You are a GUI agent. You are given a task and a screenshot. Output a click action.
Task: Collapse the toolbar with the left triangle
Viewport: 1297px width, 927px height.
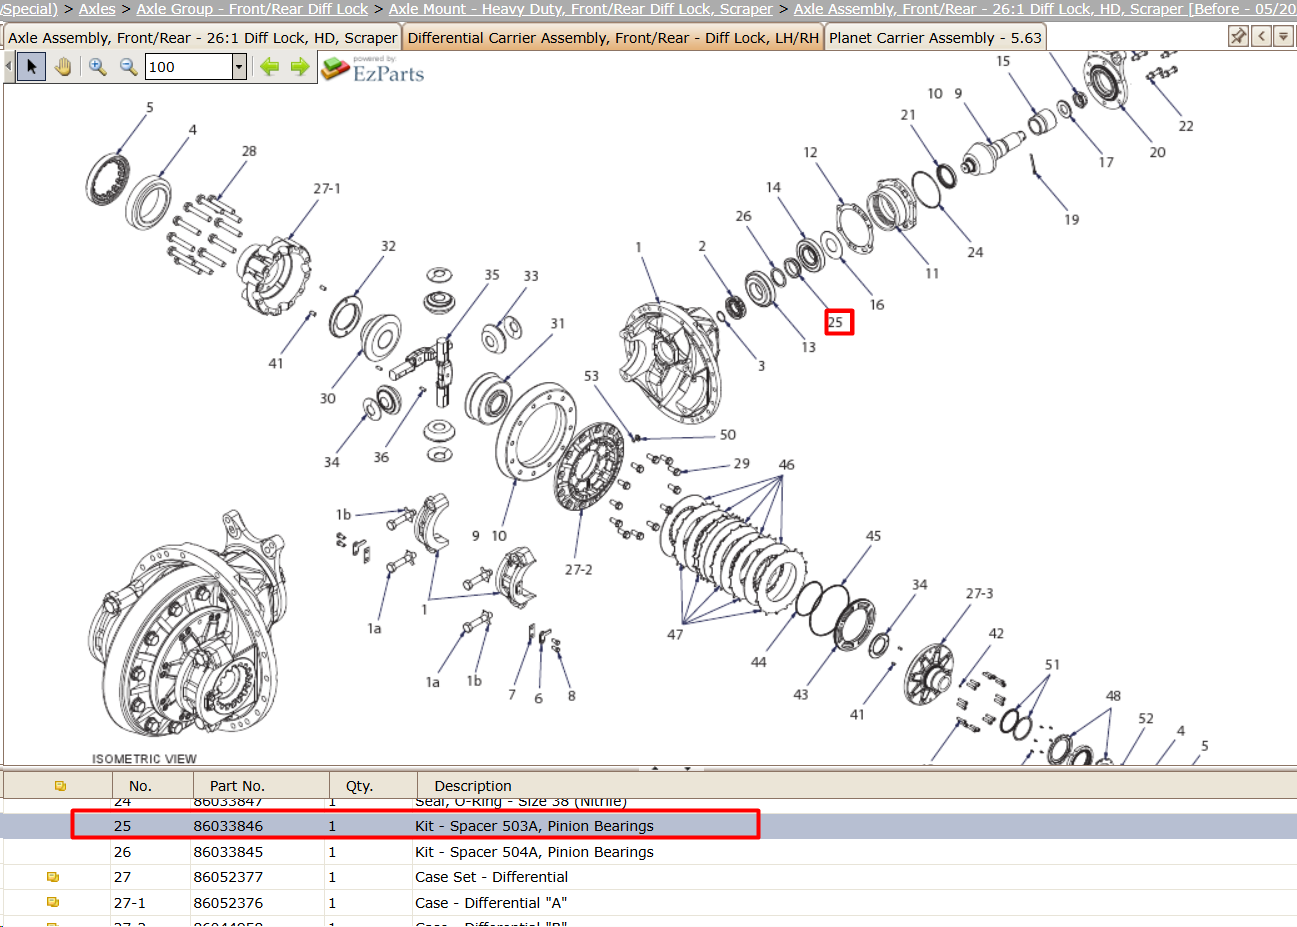9,67
